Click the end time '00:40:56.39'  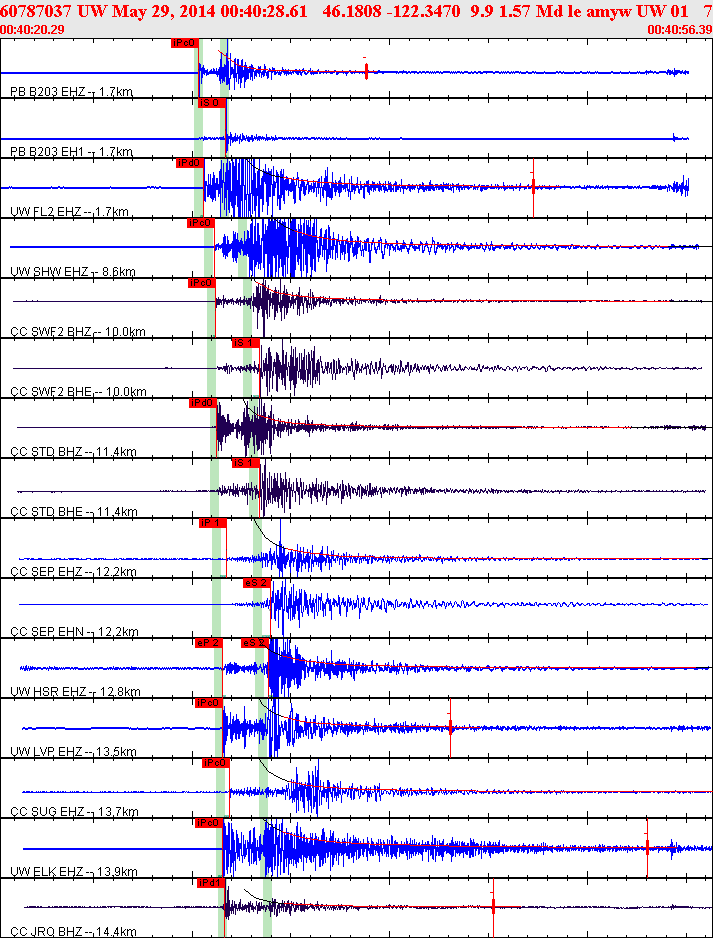[680, 29]
